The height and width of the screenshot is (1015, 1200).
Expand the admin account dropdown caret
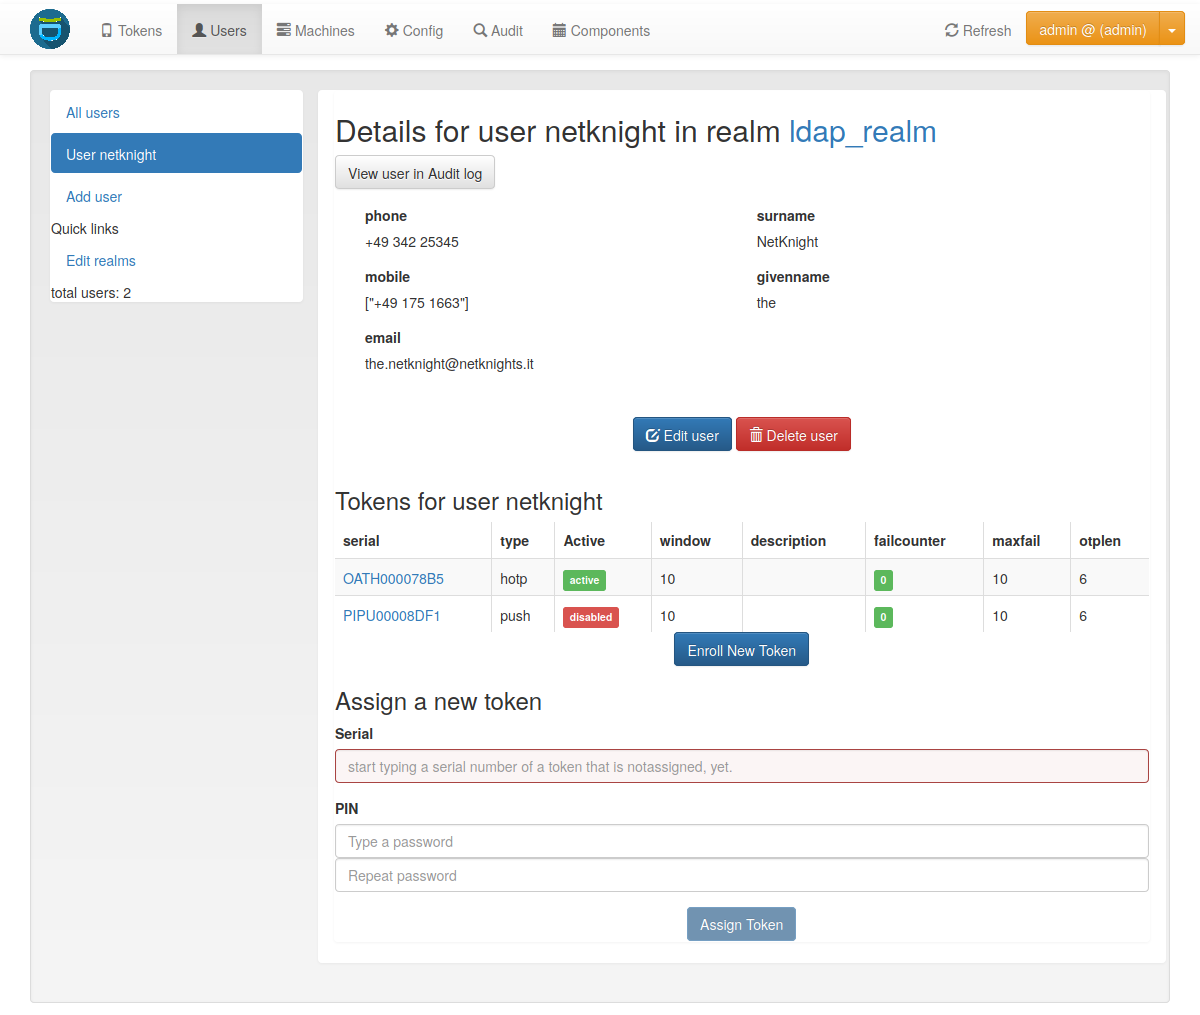1172,30
